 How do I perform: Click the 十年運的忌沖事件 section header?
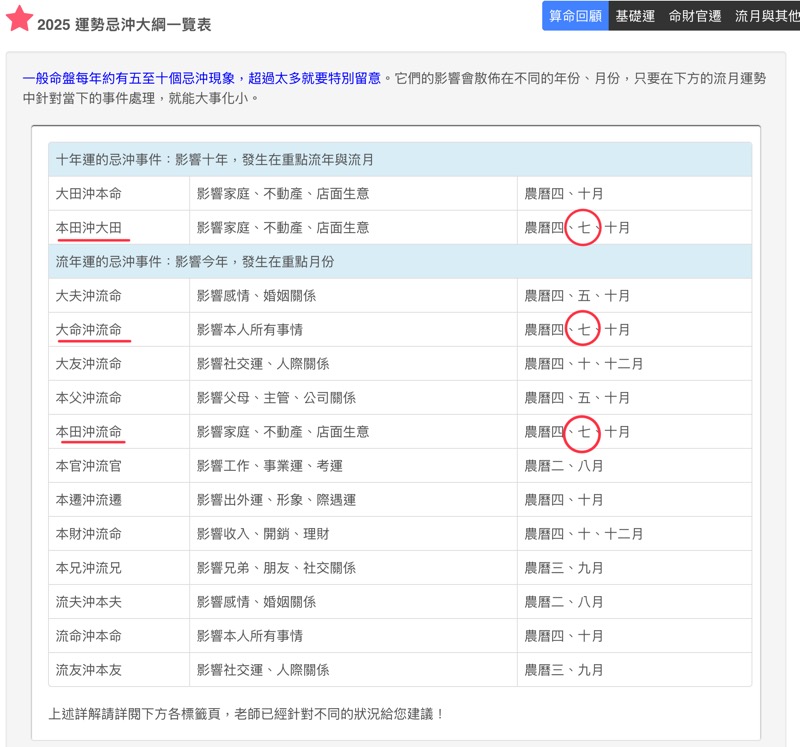coord(215,159)
